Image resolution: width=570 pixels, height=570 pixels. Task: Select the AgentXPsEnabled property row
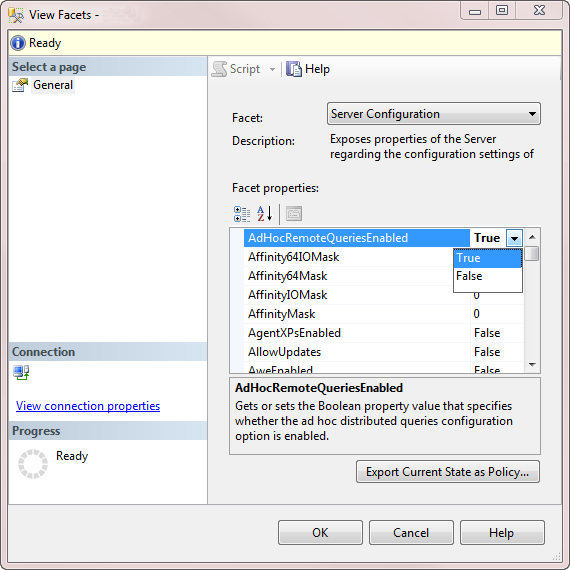point(384,333)
